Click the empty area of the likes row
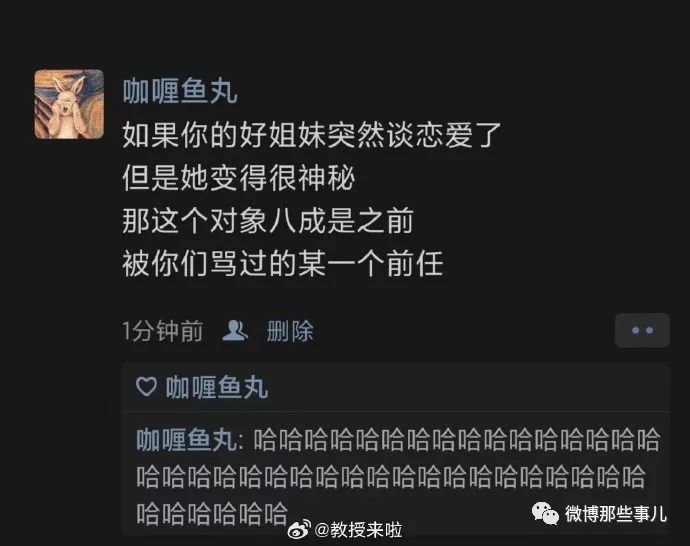The image size is (690, 546). [x=466, y=387]
